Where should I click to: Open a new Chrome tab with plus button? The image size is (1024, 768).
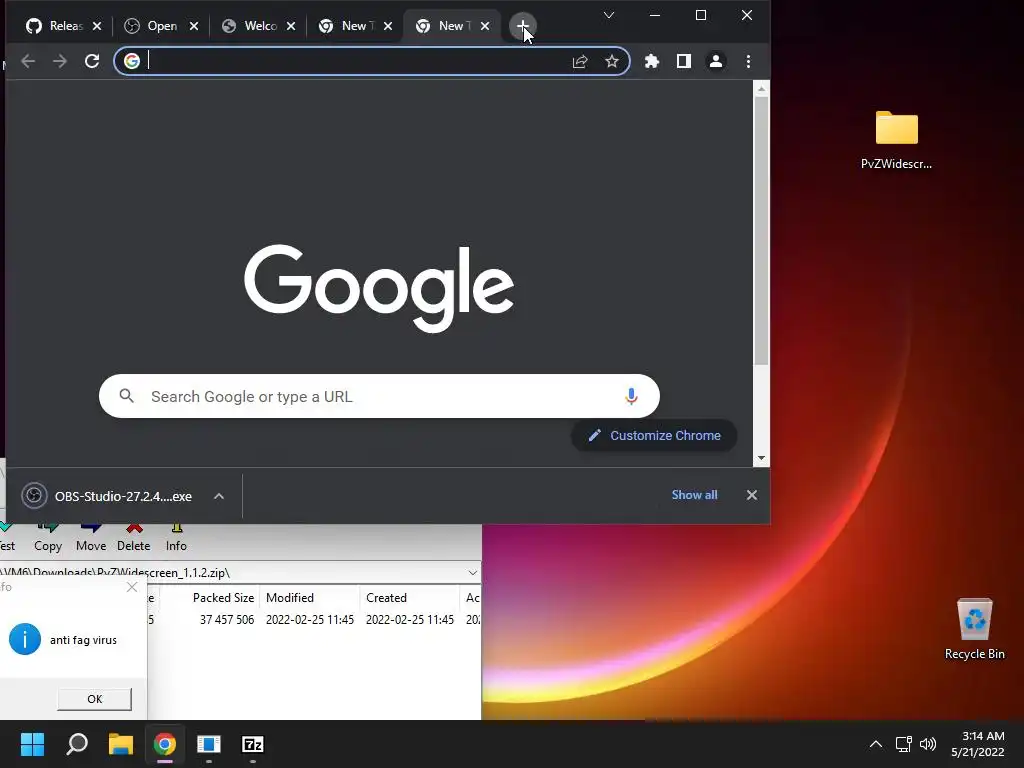[522, 26]
